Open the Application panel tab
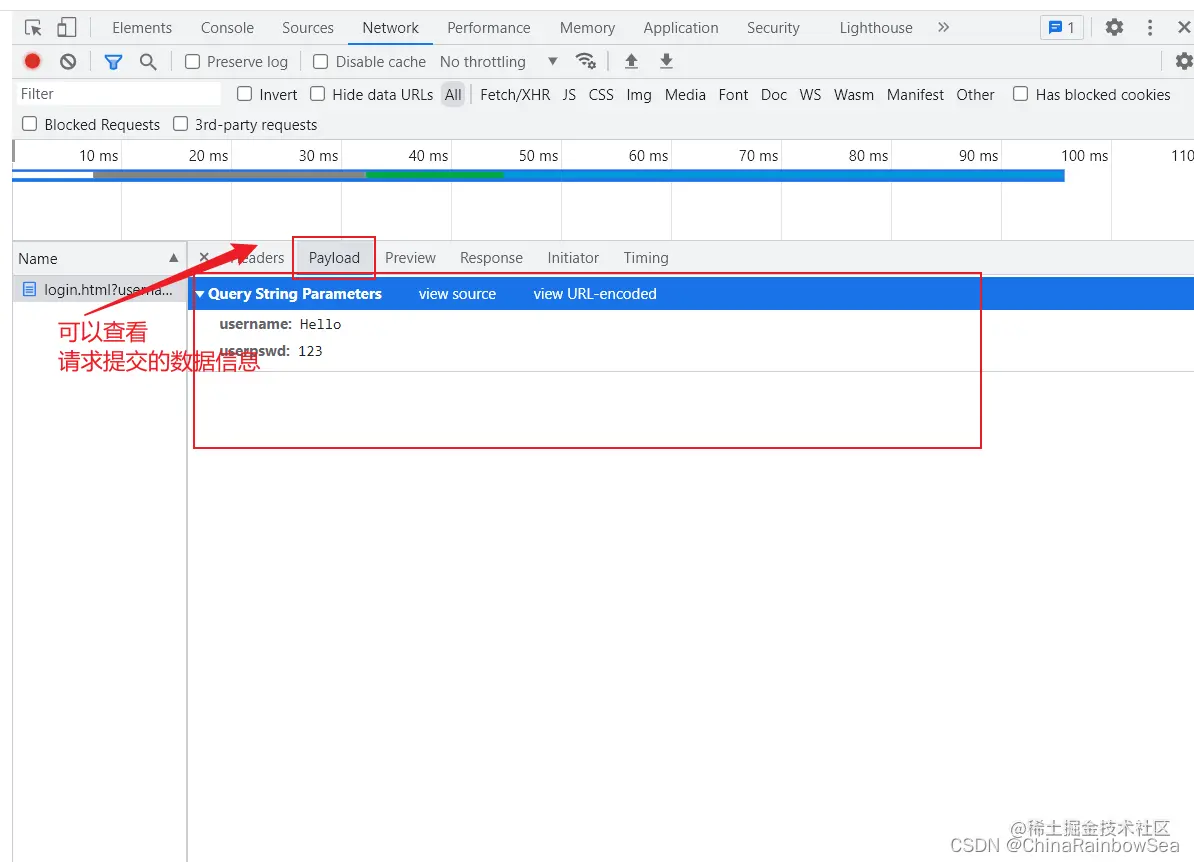Image resolution: width=1194 pixels, height=862 pixels. 681,28
